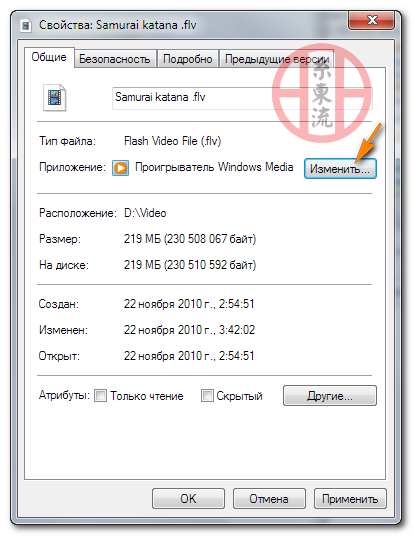
Task: Toggle the Скрытый attribute checkbox
Action: pos(207,396)
